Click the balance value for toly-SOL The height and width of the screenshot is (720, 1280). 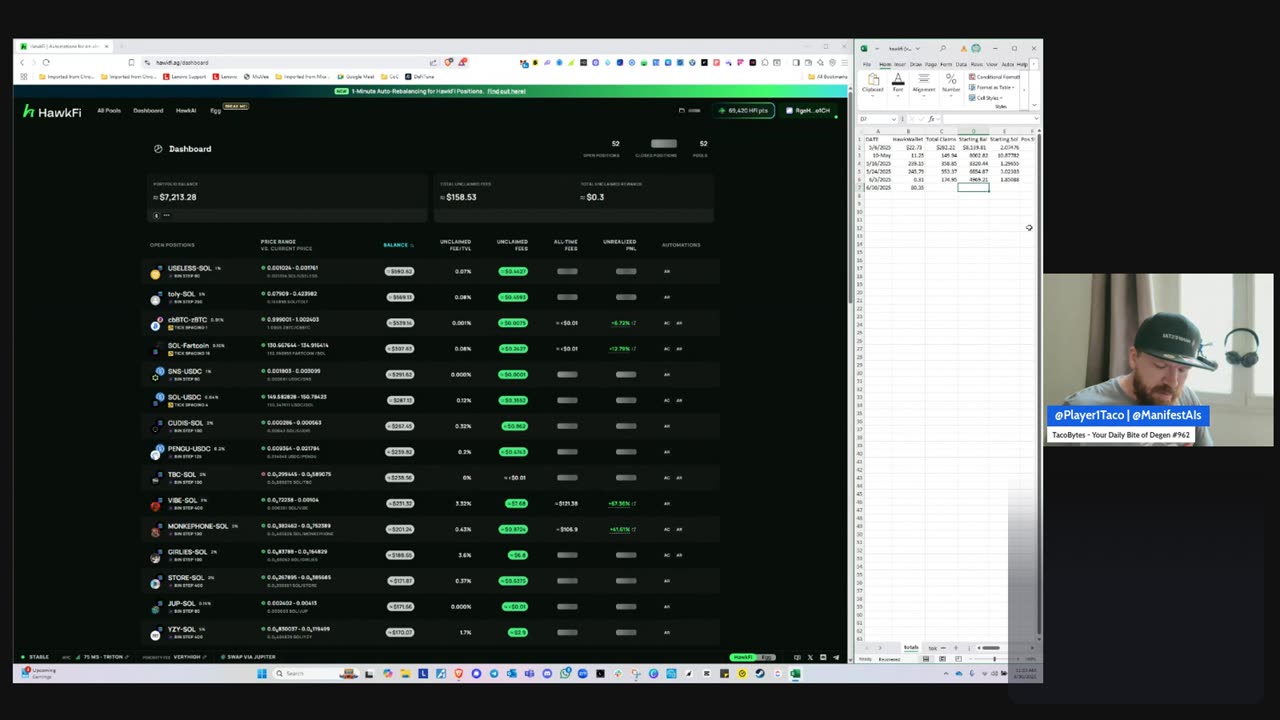400,297
